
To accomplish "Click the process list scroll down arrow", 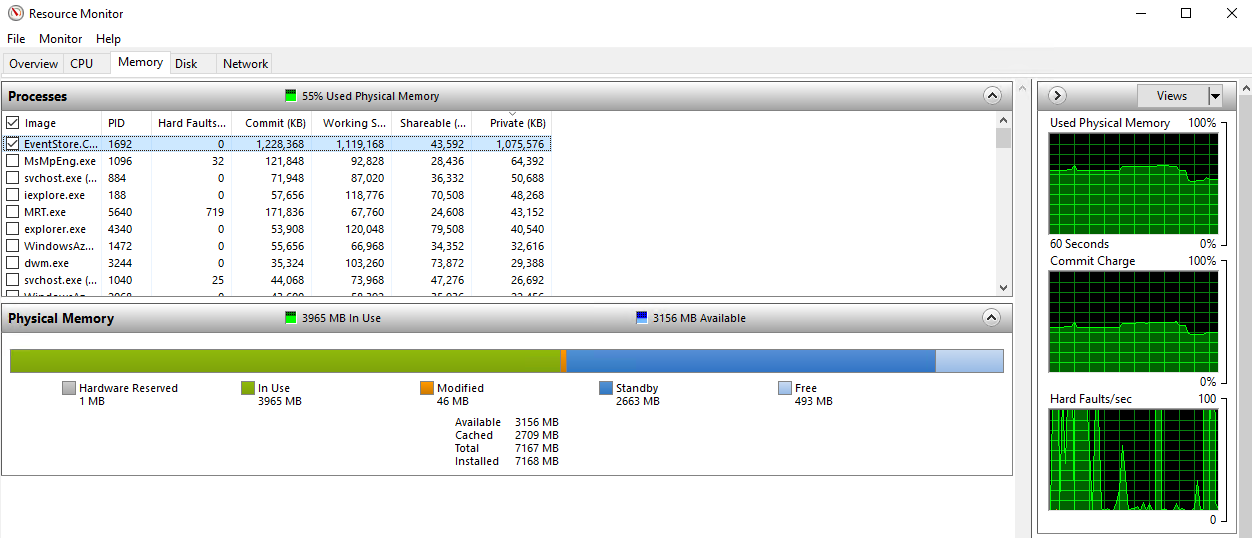I will coord(1004,288).
